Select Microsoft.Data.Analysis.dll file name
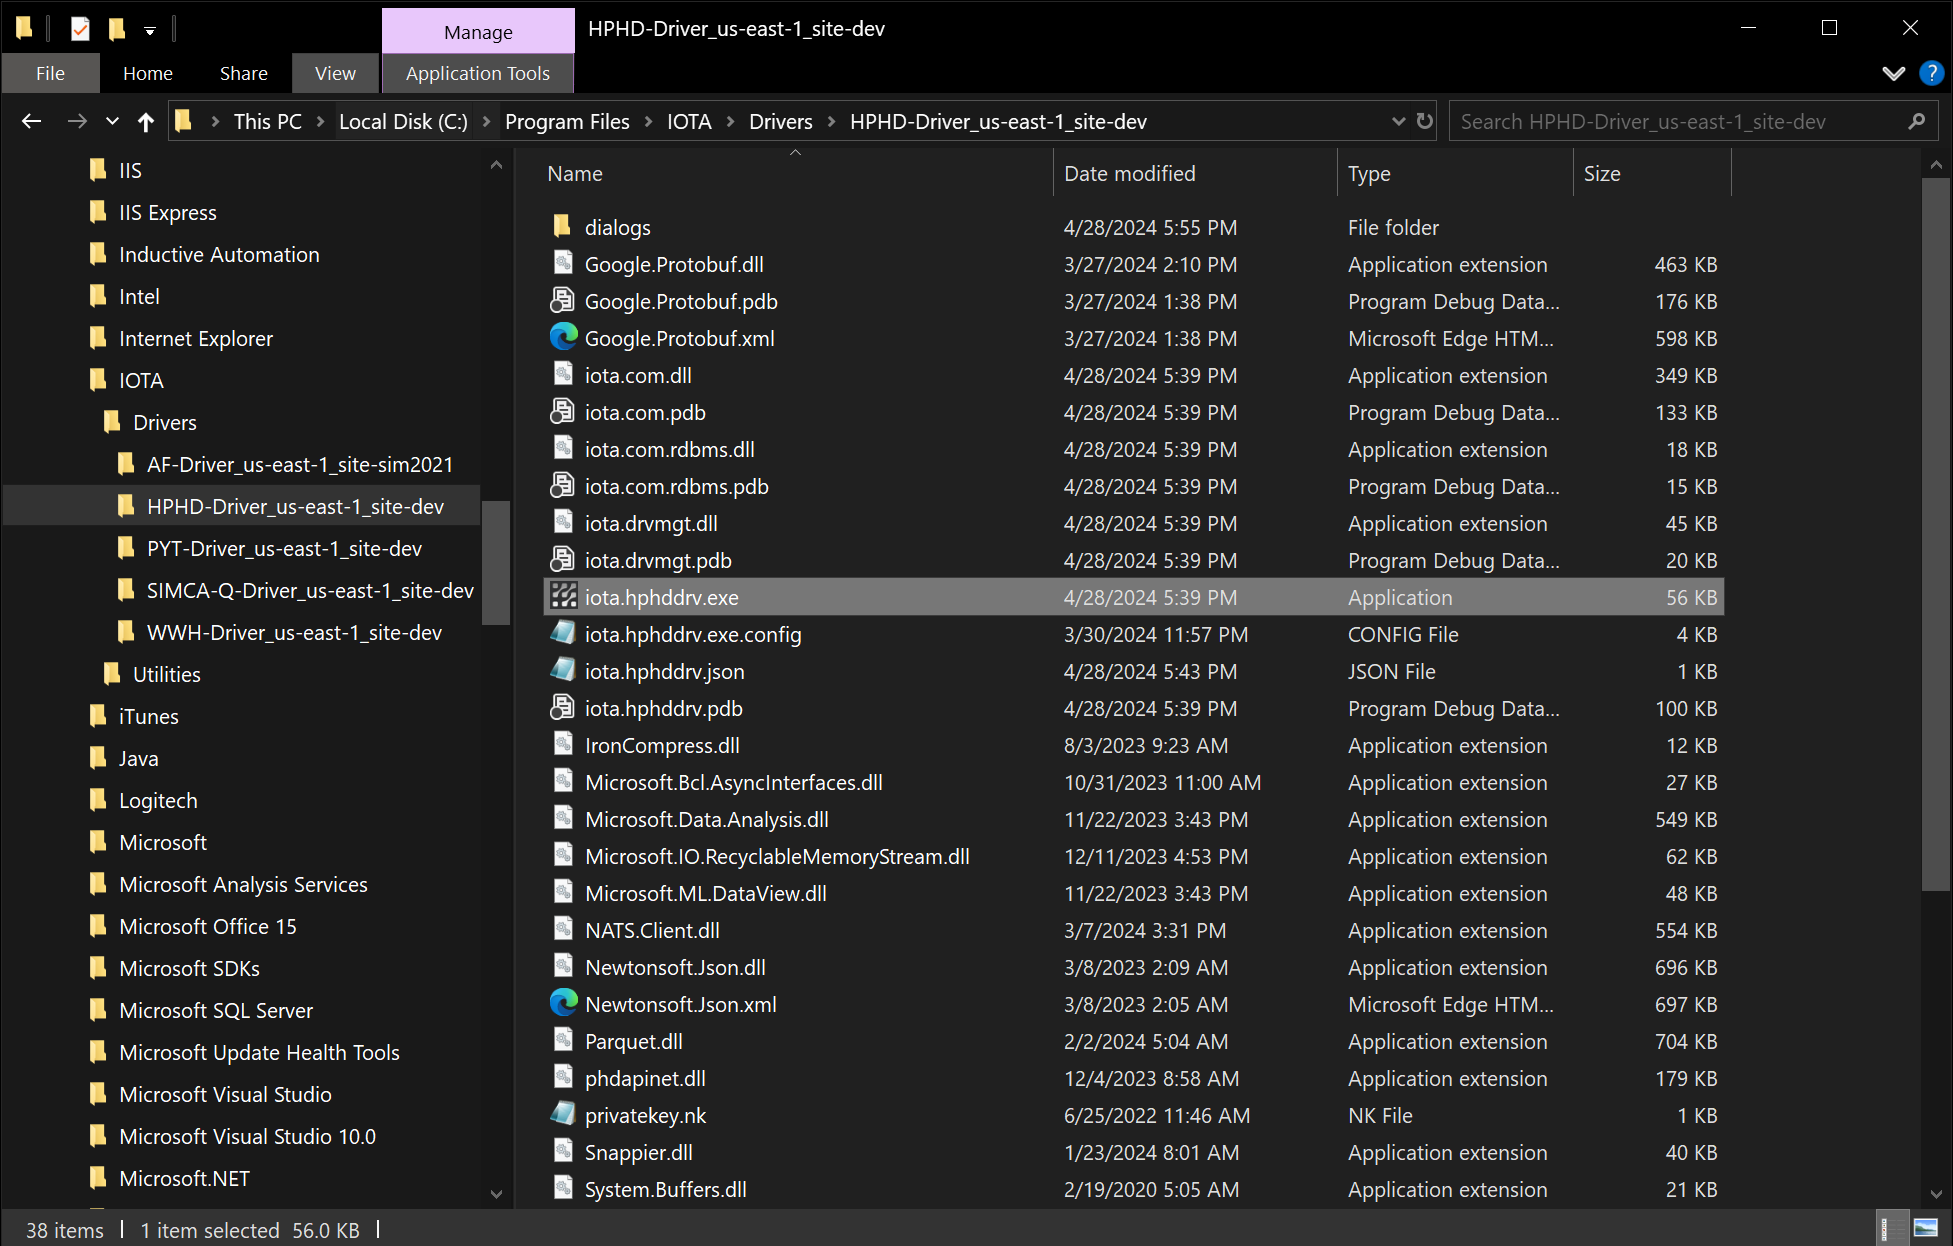 pos(707,819)
